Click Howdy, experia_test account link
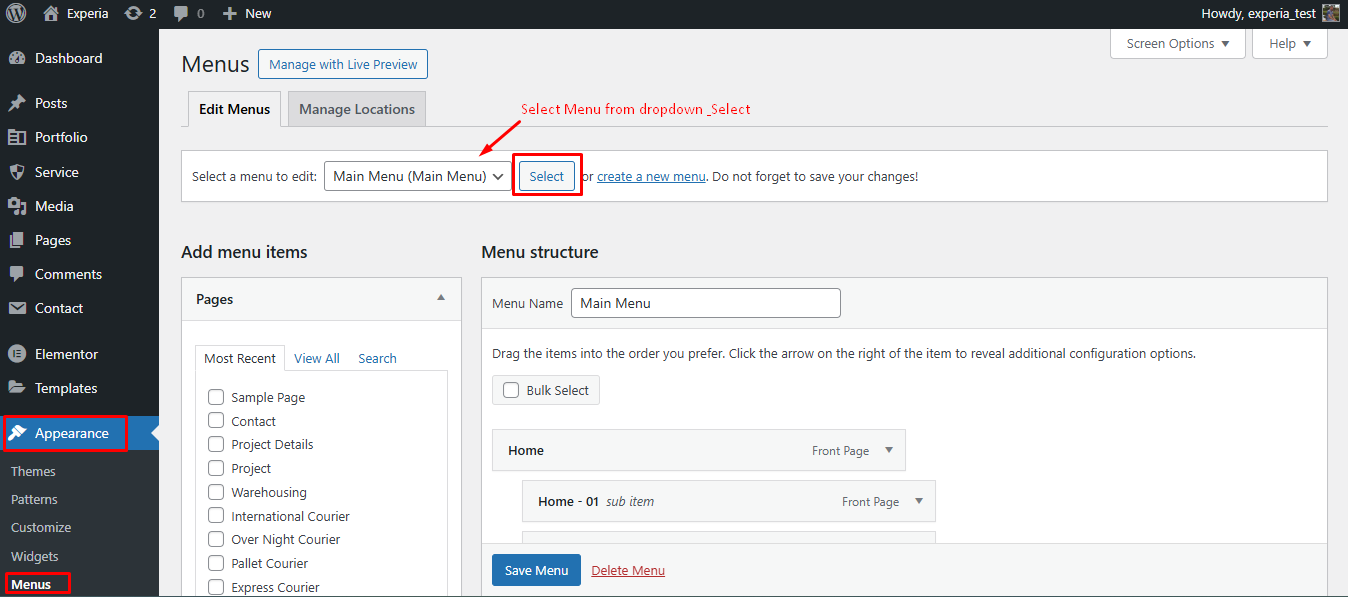The image size is (1348, 597). click(1270, 13)
